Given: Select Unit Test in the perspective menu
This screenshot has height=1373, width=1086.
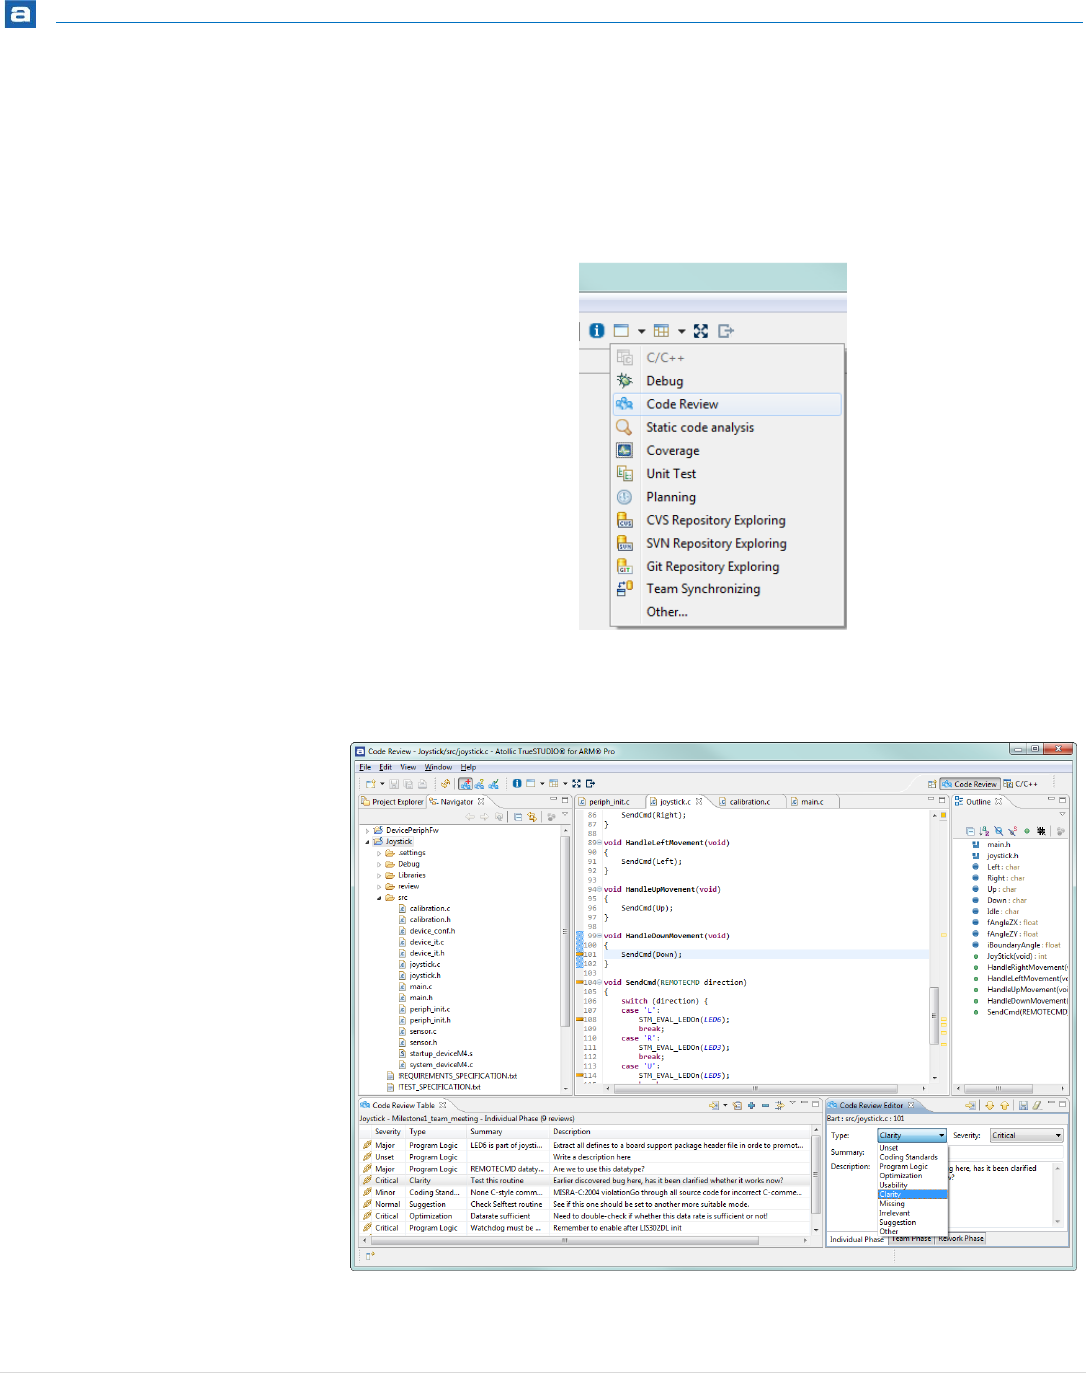Looking at the screenshot, I should (727, 474).
